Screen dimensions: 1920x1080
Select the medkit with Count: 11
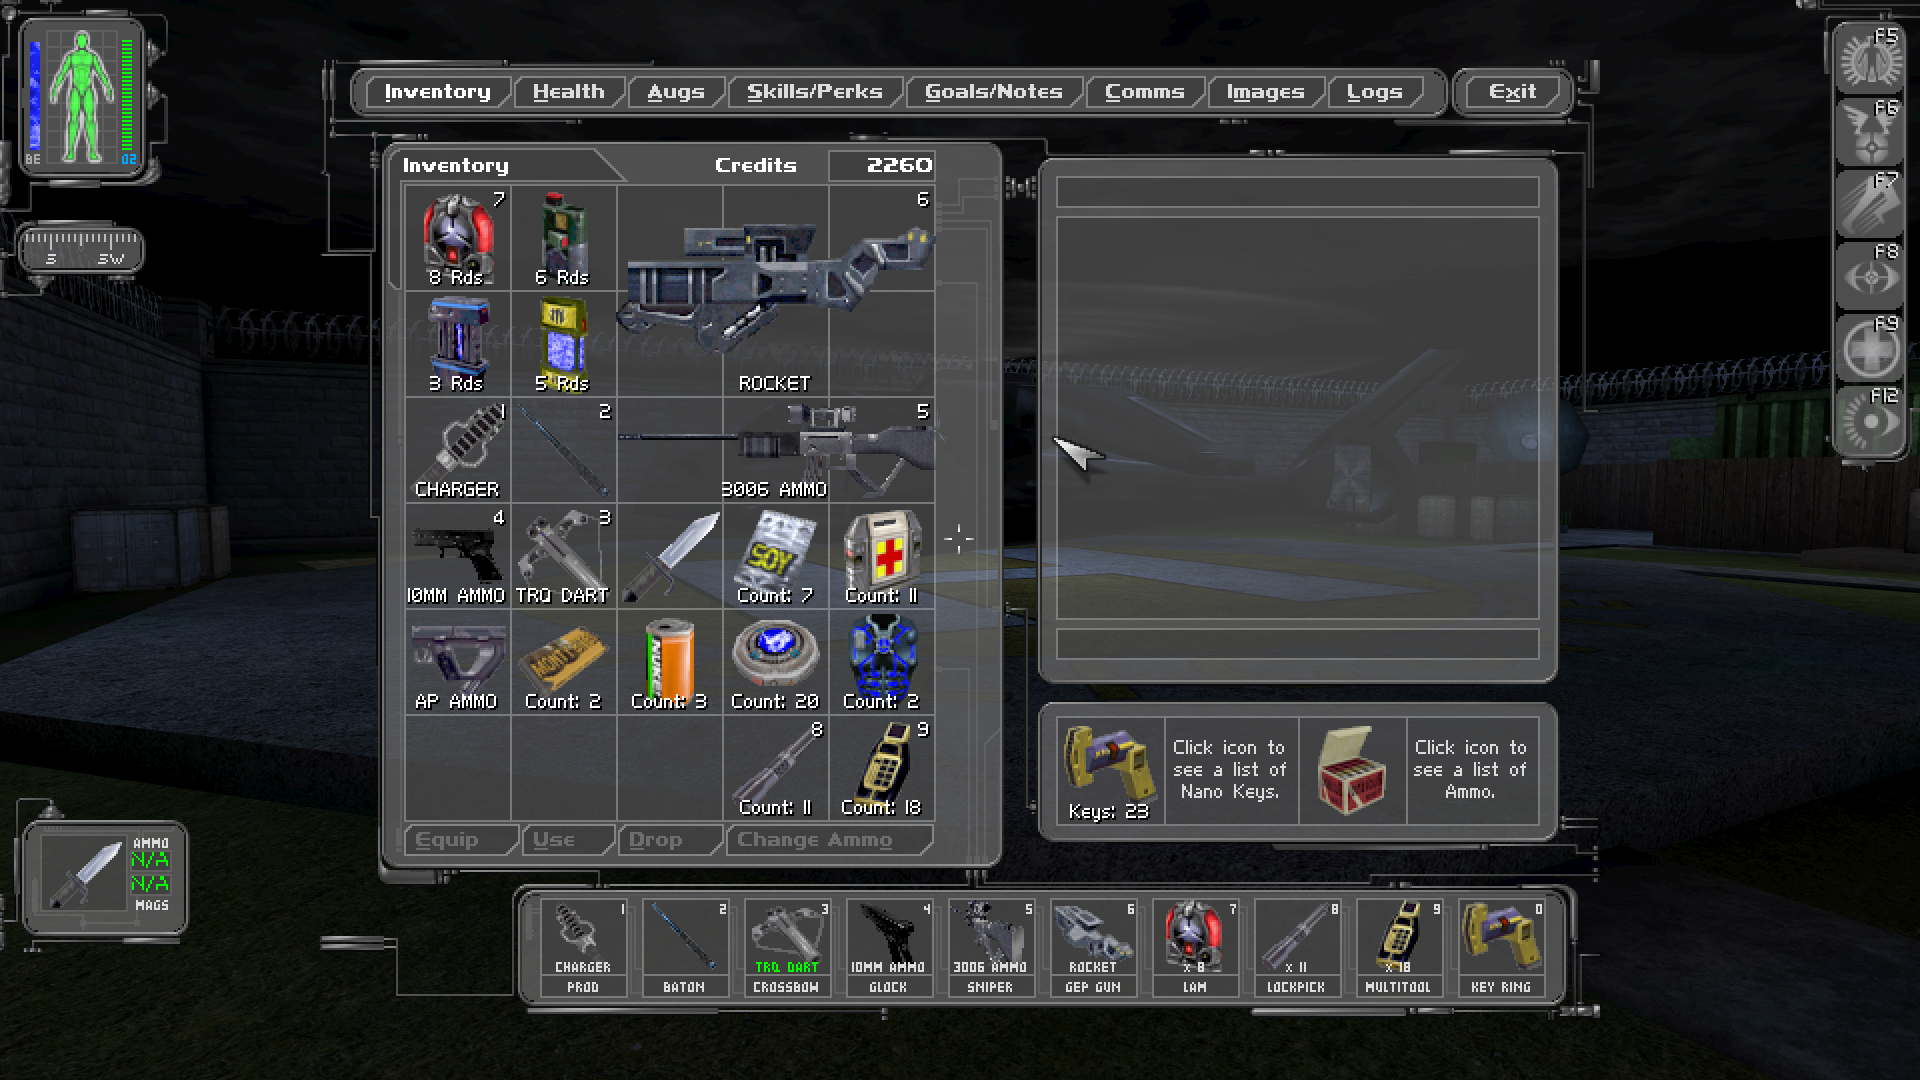[x=881, y=556]
